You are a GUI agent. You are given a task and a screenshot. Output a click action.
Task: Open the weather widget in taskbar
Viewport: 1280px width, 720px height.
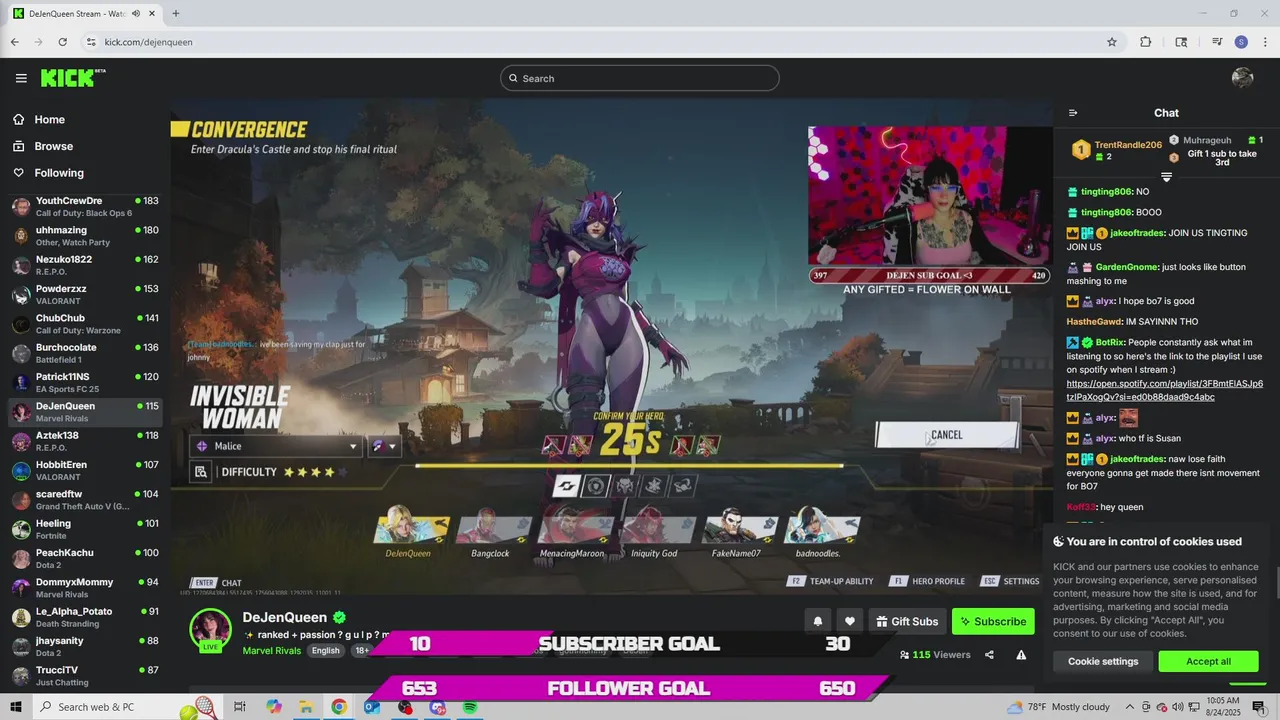pyautogui.click(x=1059, y=707)
